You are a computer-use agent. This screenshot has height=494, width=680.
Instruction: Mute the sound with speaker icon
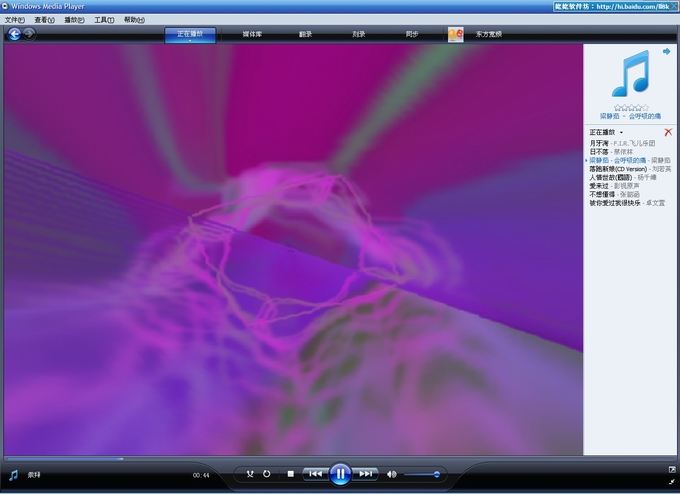coord(392,474)
